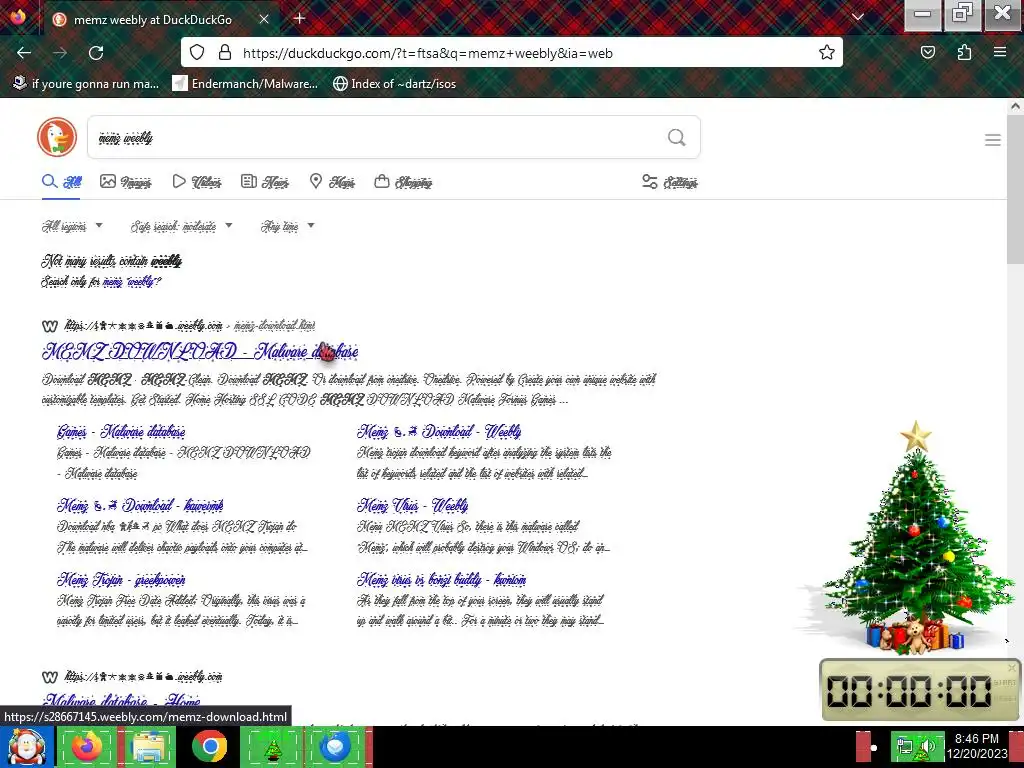Open Memz Virus - Weebly sublink
This screenshot has height=768, width=1024.
click(412, 505)
